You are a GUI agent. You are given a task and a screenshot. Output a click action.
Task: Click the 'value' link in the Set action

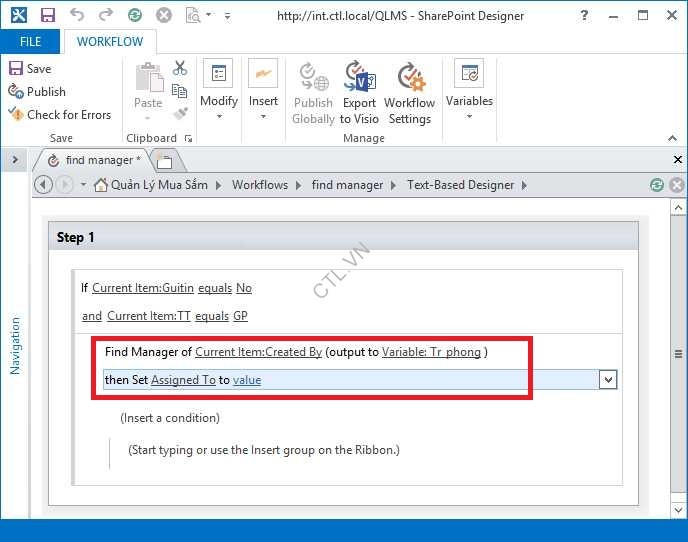pos(247,380)
